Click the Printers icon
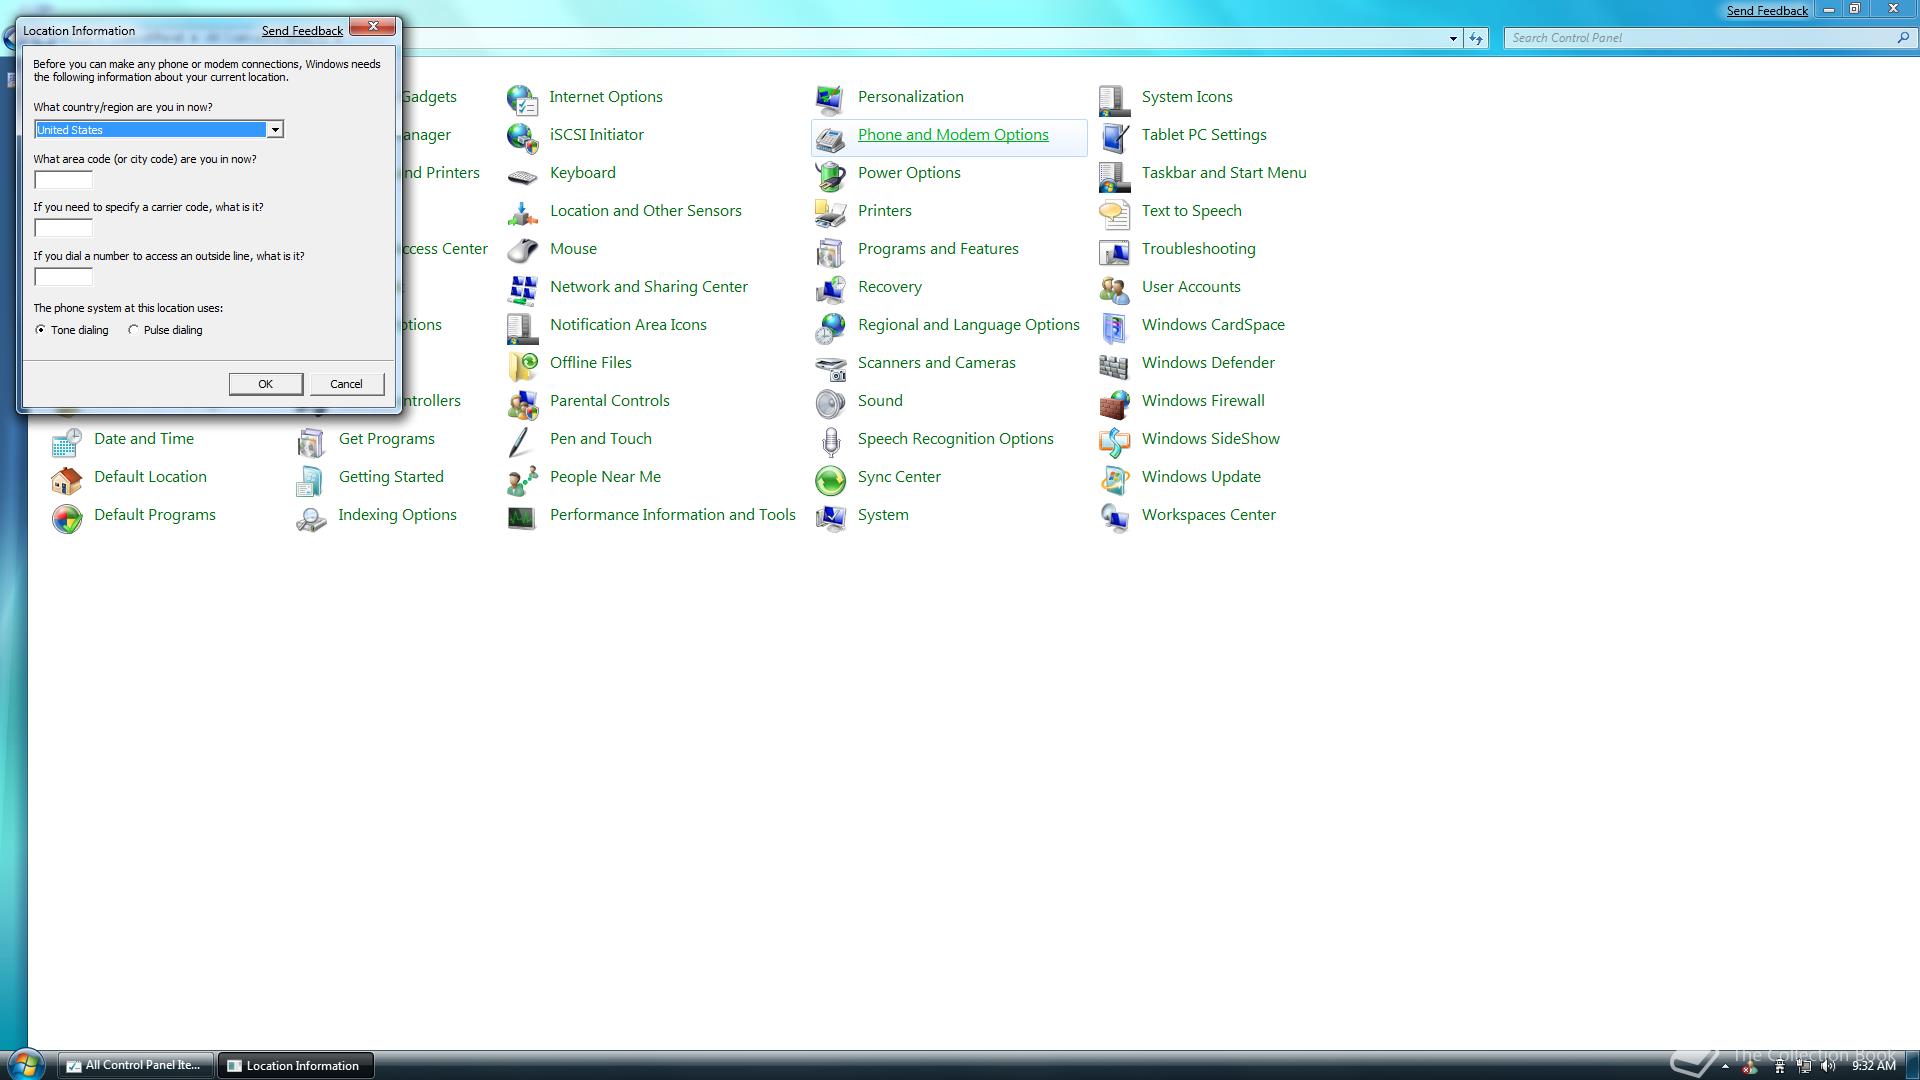 pos(830,213)
